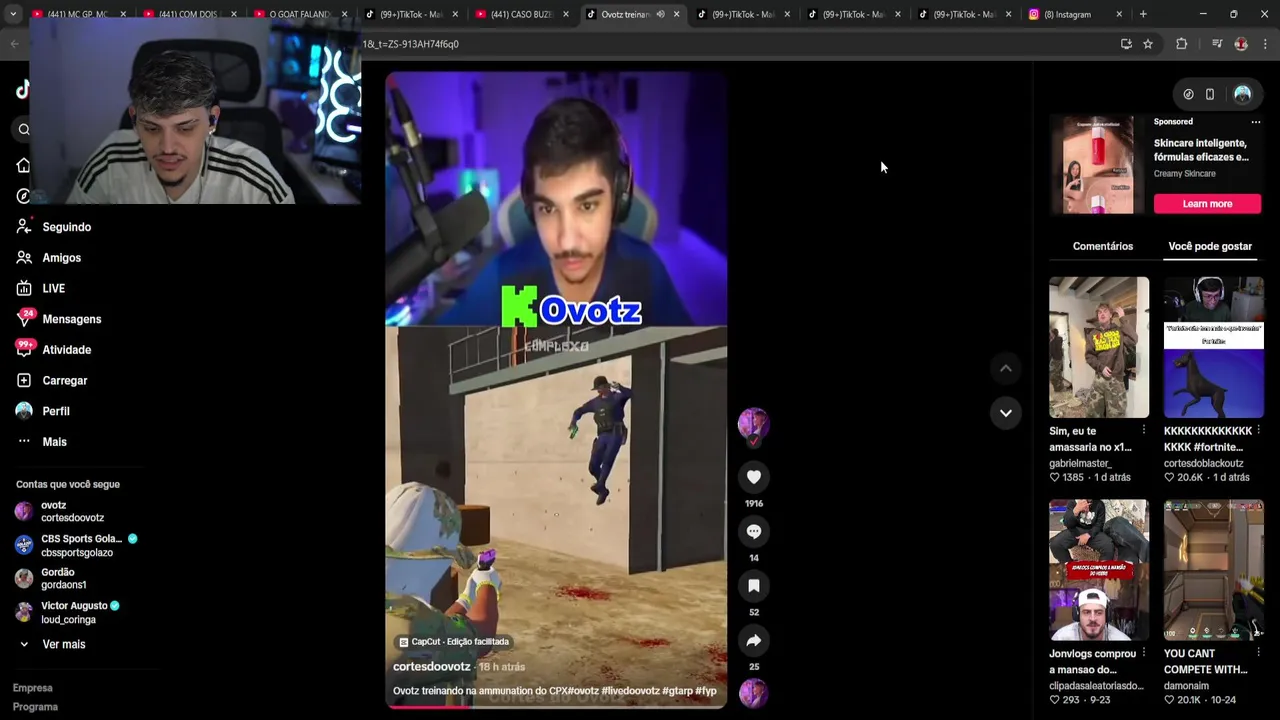Open Jonvlogs mansão video thumbnail
The image size is (1280, 720).
coord(1099,570)
